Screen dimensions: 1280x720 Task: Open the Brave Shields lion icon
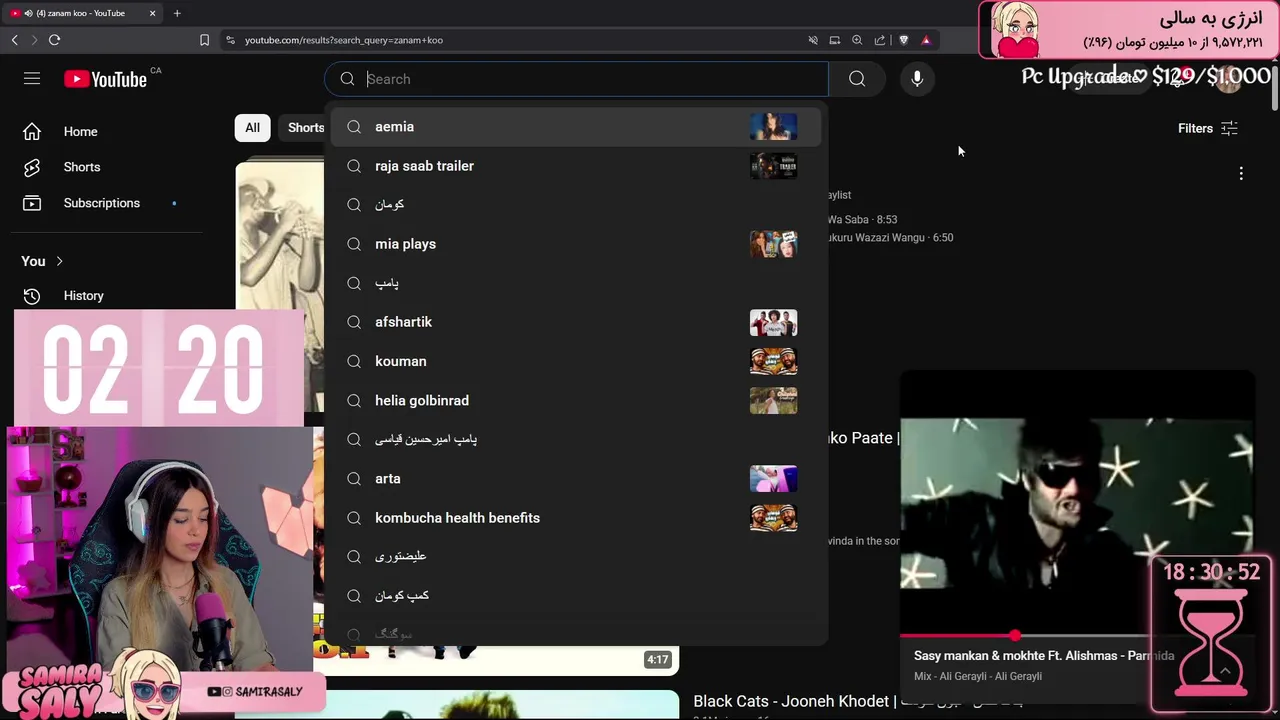click(904, 40)
